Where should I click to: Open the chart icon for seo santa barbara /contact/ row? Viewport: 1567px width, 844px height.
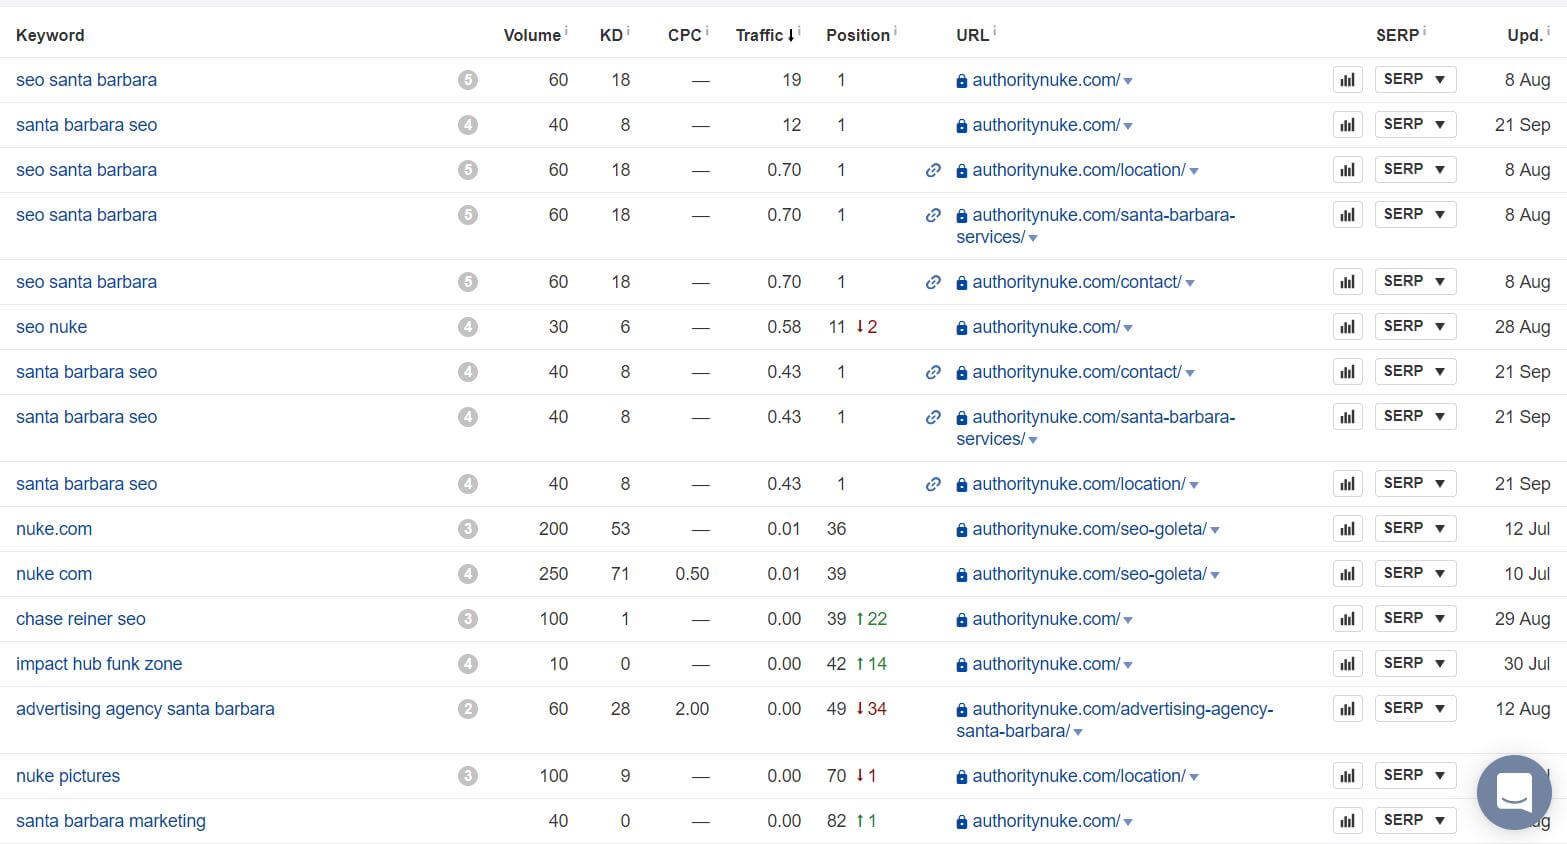[x=1347, y=282]
